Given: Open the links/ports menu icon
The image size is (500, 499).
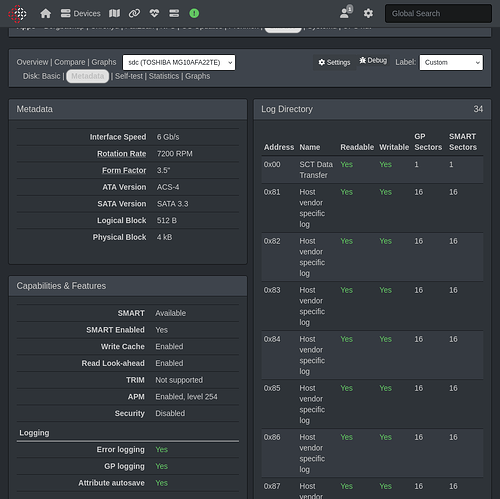Looking at the screenshot, I should [x=134, y=14].
